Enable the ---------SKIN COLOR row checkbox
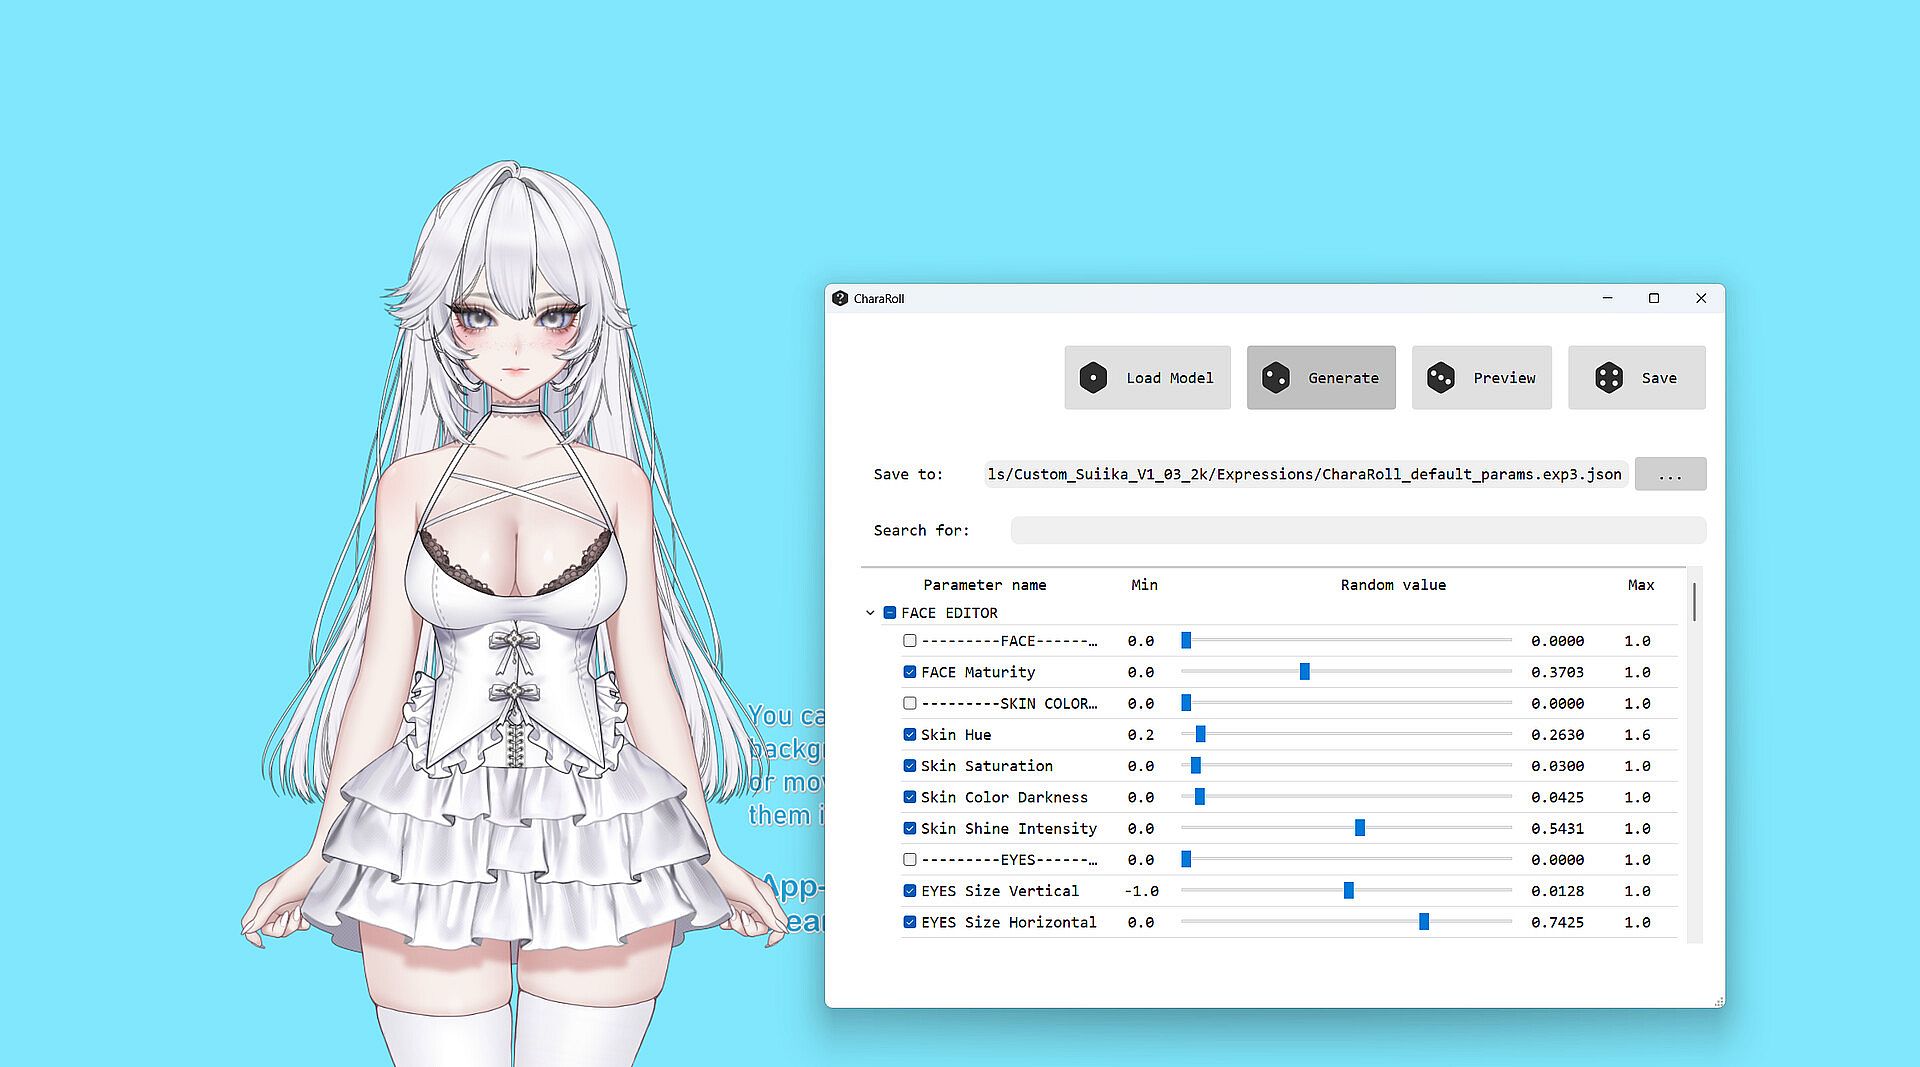This screenshot has width=1920, height=1067. 910,703
